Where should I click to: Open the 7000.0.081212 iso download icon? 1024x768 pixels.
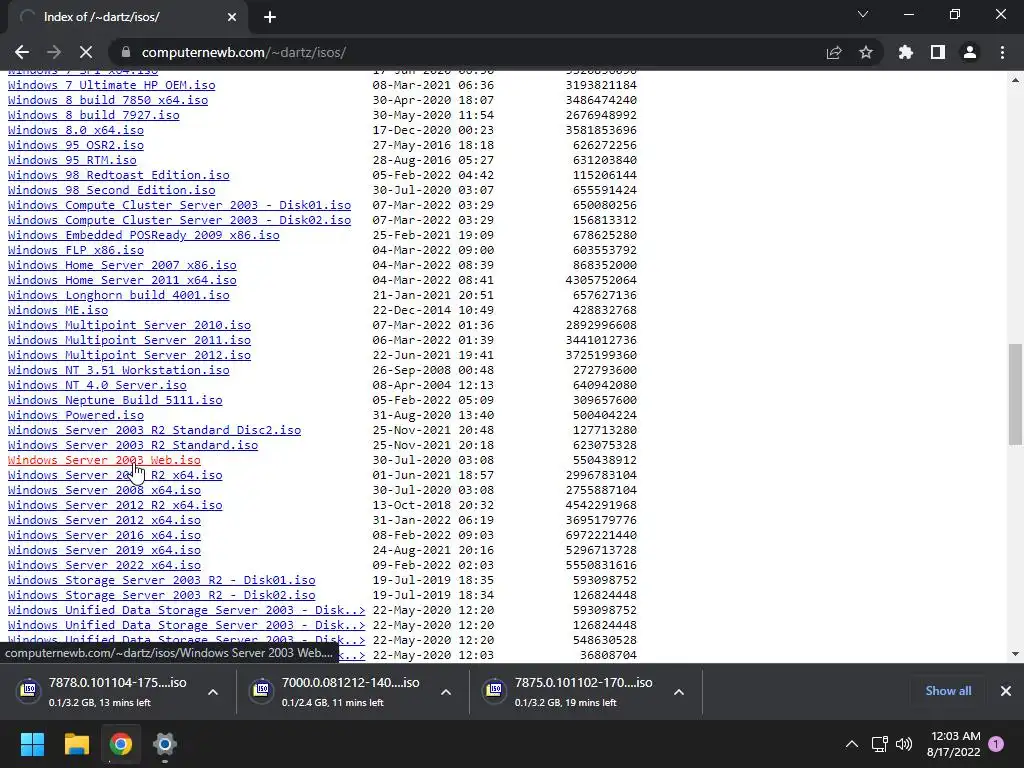coord(261,690)
